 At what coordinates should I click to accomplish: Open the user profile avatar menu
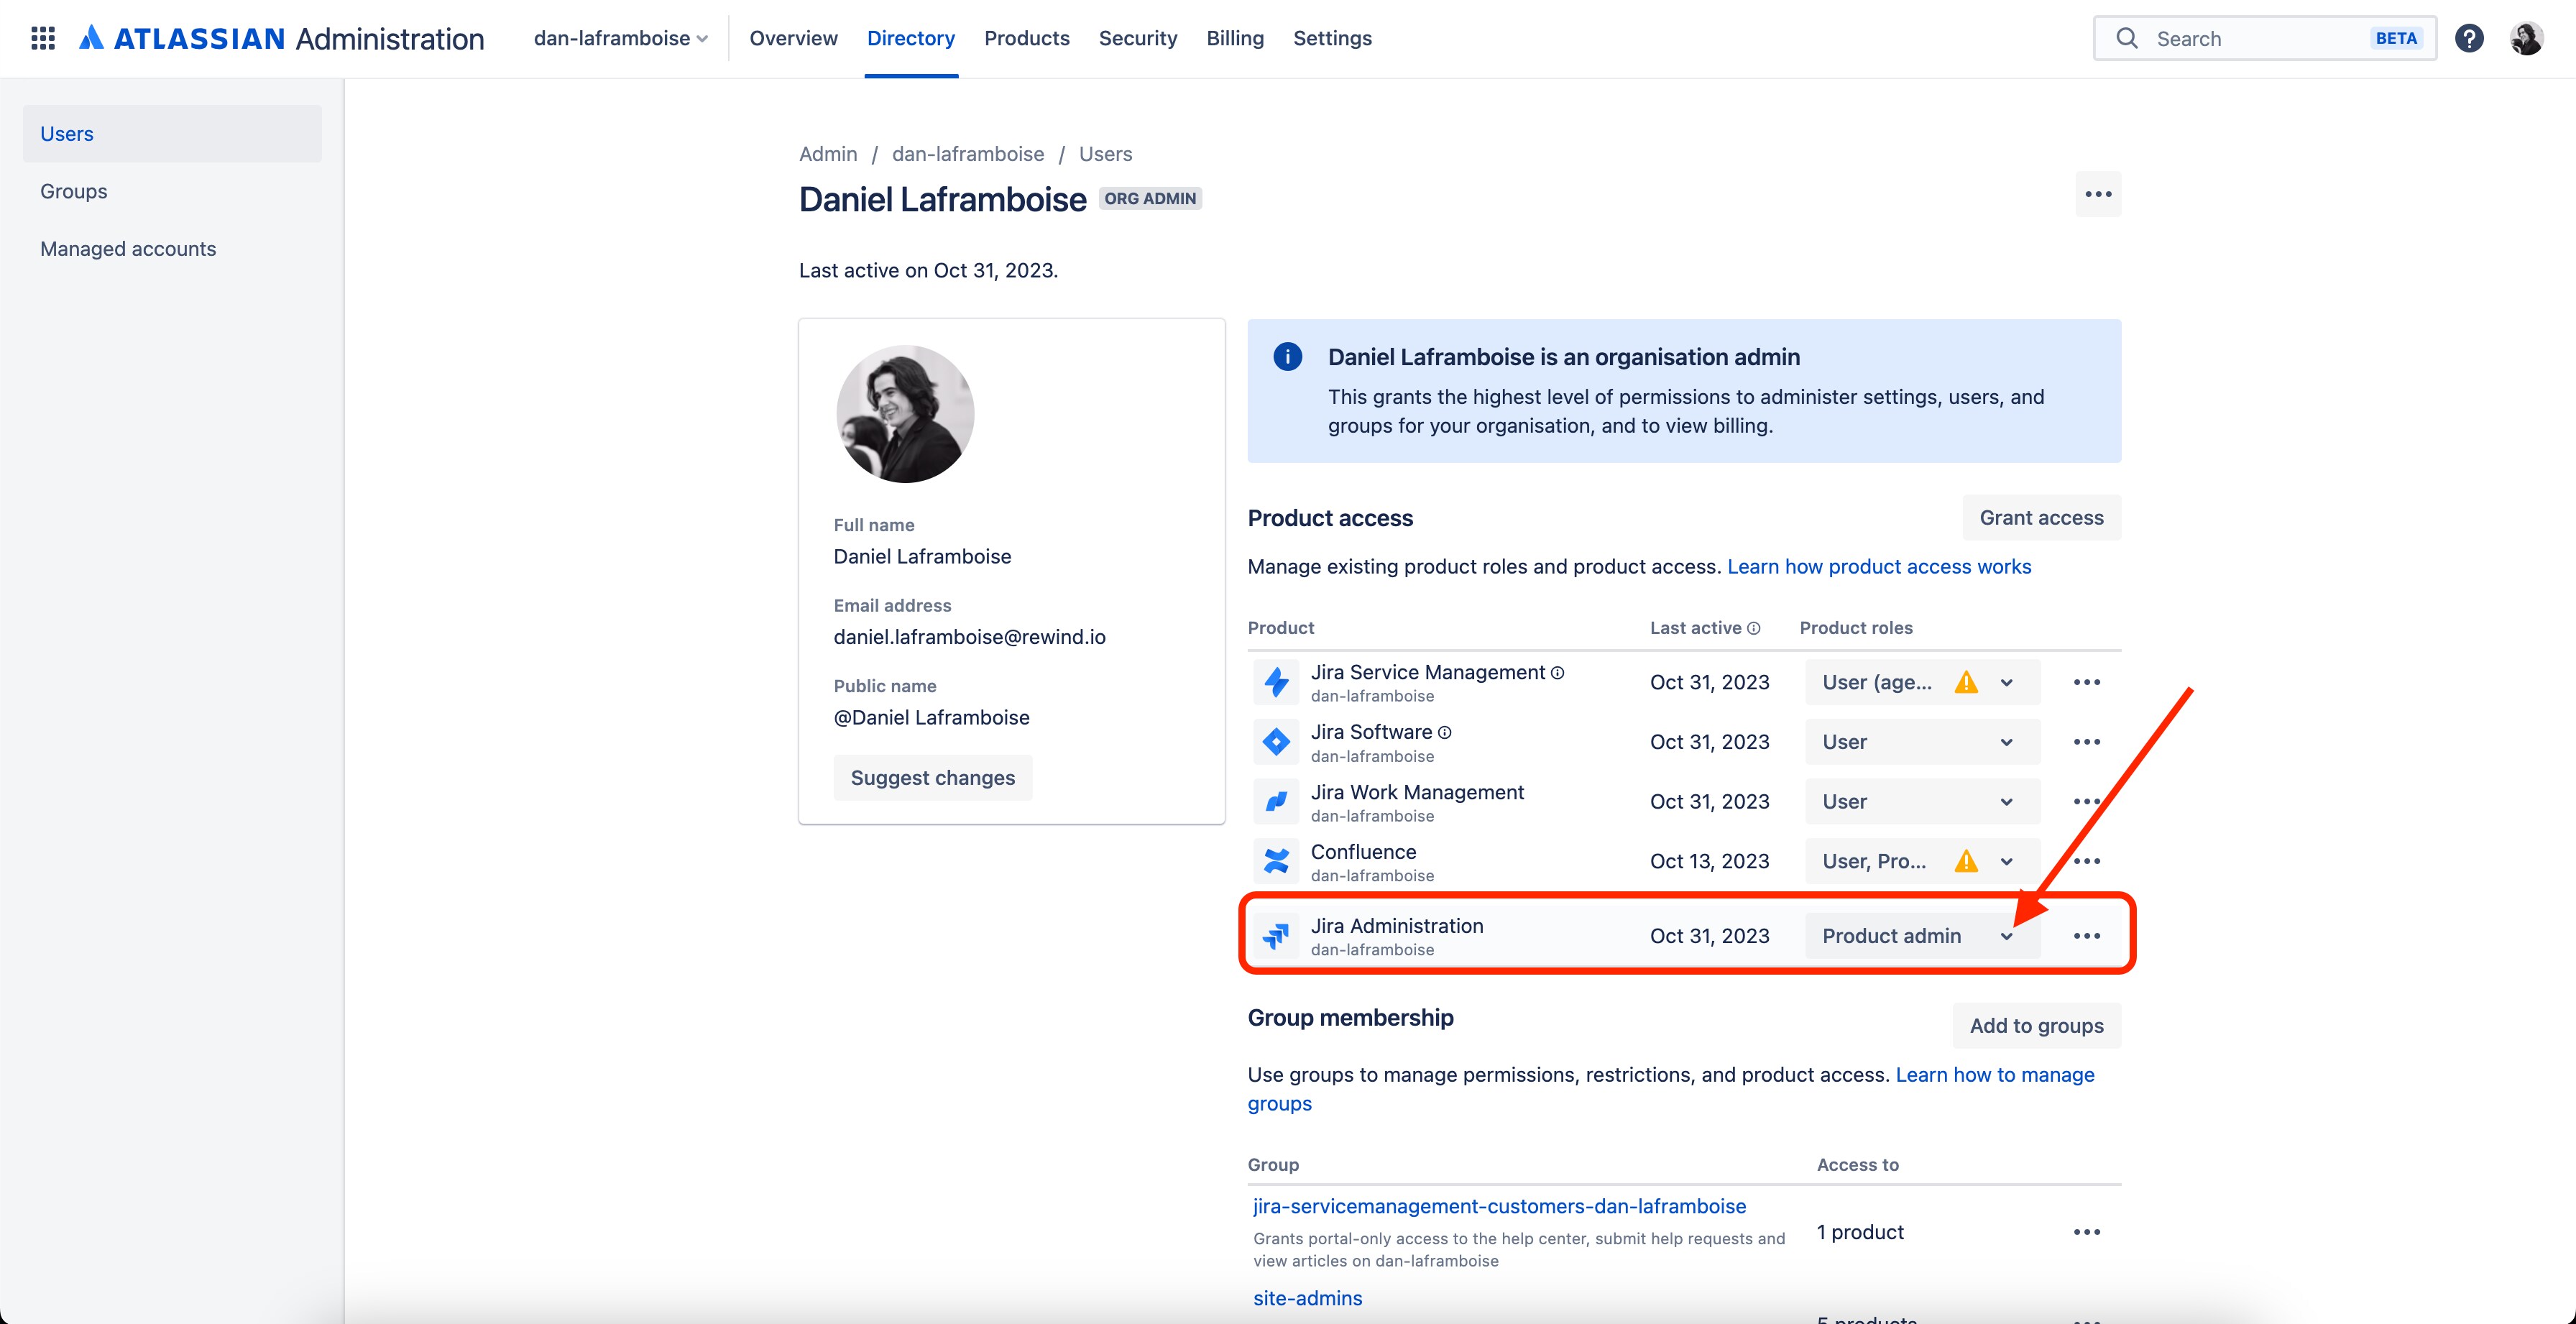(x=2526, y=38)
